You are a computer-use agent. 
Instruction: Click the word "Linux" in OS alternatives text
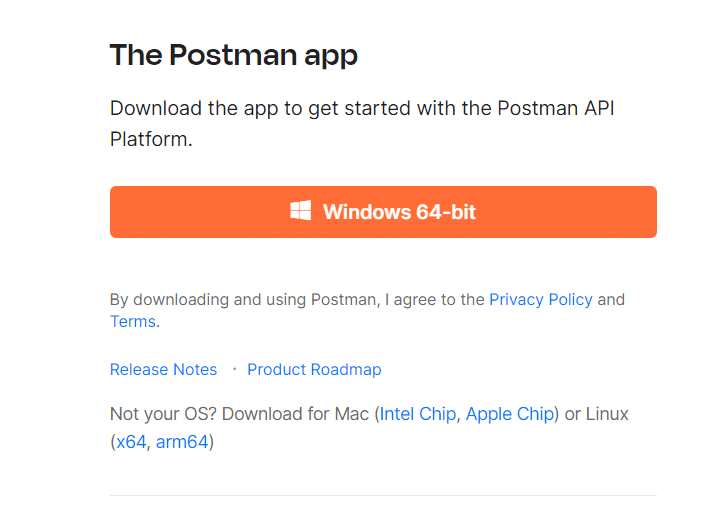[607, 413]
